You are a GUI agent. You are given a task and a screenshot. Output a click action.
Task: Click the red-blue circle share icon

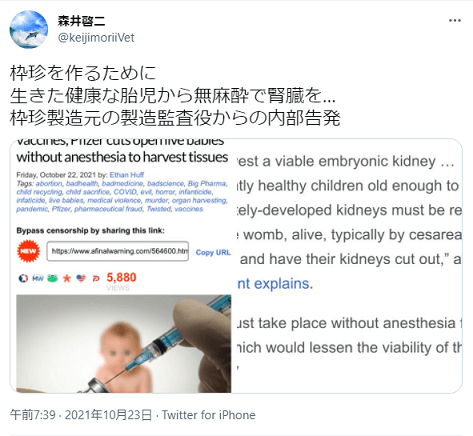(x=23, y=278)
